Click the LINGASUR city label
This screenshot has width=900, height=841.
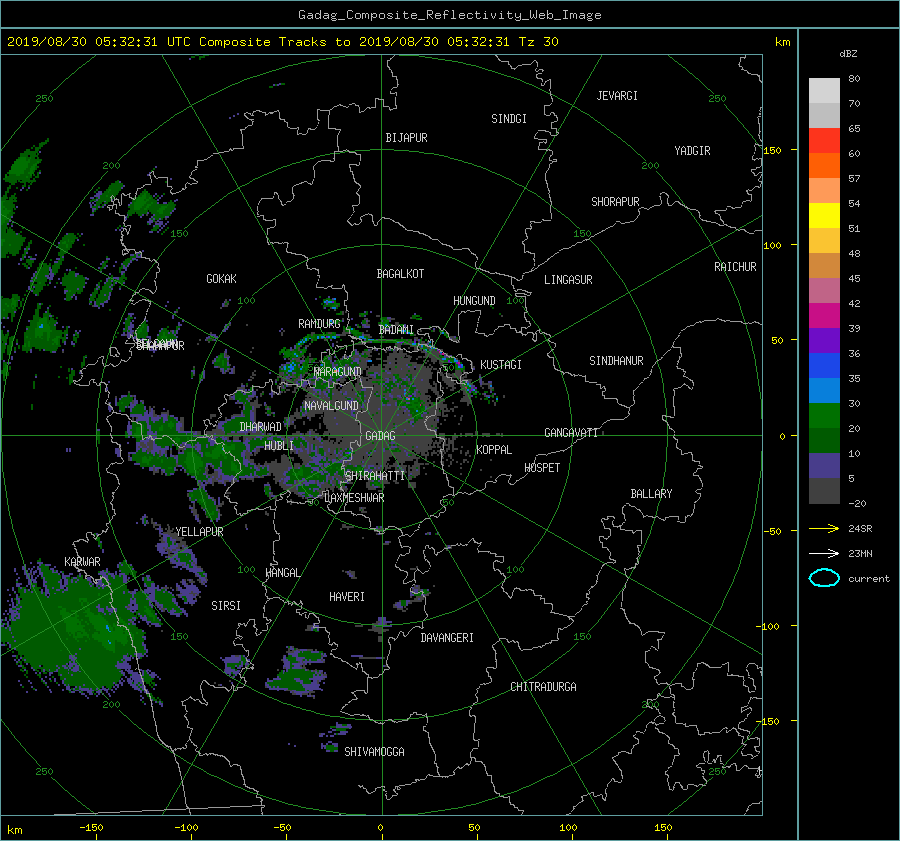[x=568, y=280]
